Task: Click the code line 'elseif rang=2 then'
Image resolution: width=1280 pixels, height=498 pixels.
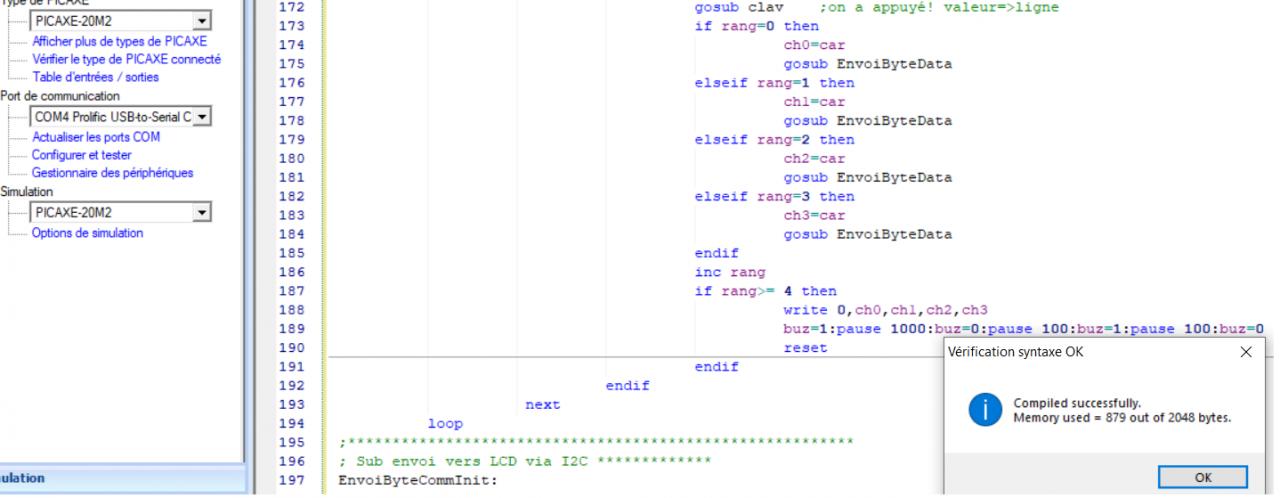Action: (774, 140)
